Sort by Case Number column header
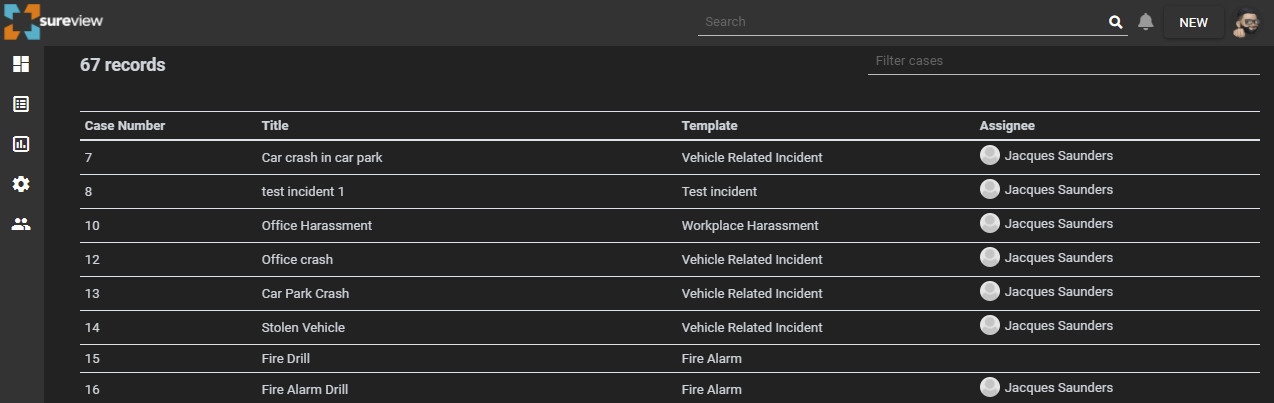The height and width of the screenshot is (403, 1274). (x=125, y=126)
